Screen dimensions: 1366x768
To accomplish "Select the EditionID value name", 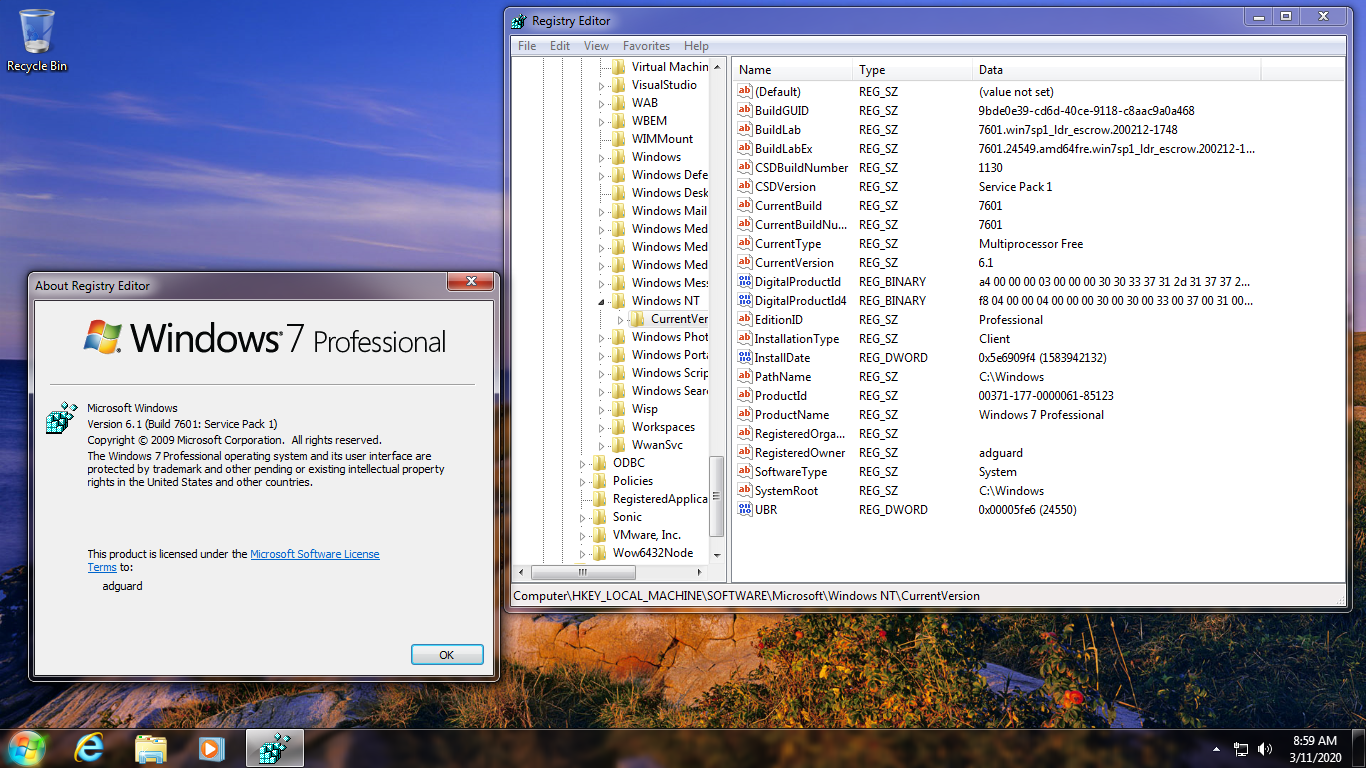I will pos(779,320).
